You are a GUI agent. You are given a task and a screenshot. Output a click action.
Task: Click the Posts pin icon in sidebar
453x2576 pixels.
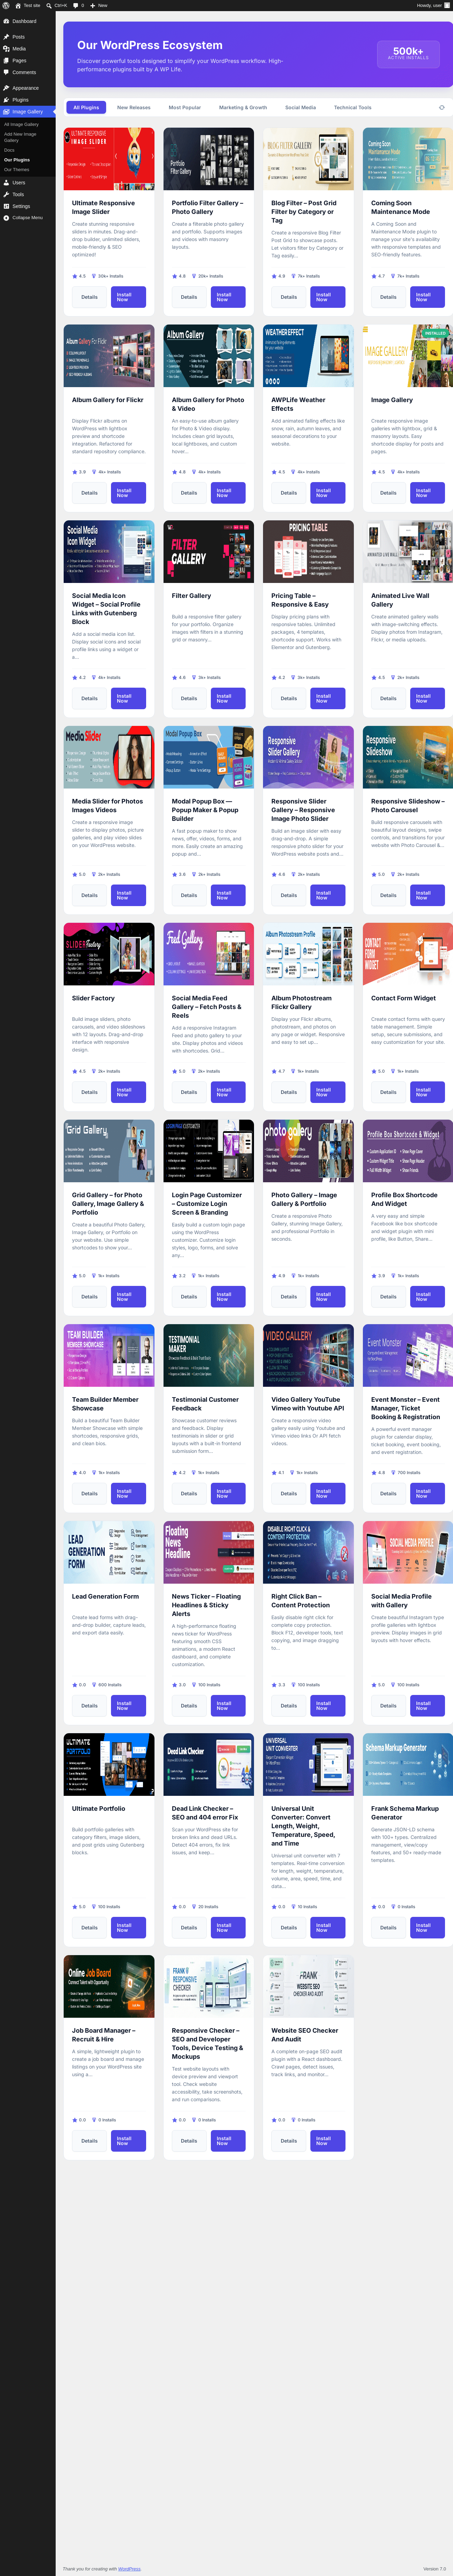pos(6,37)
